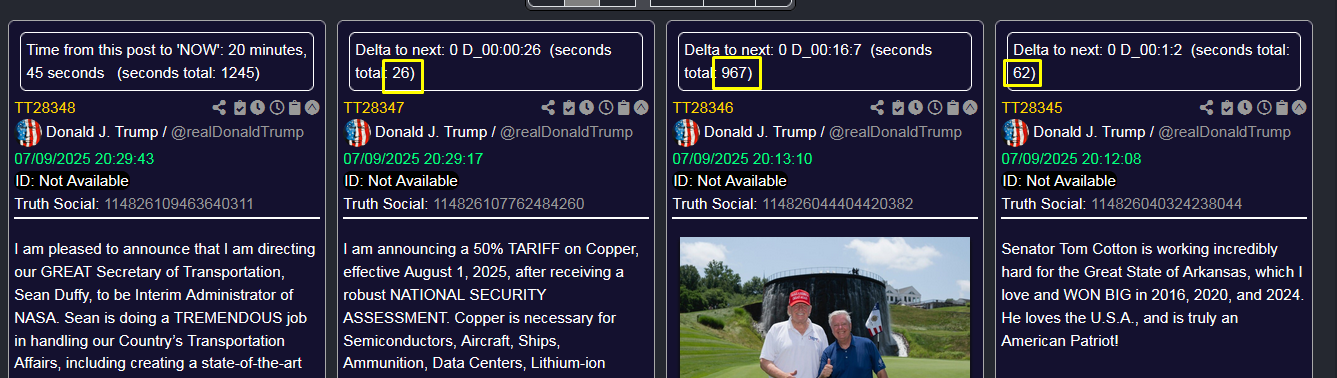
Task: Collapse post TT28348 with chevron-up icon
Action: click(x=312, y=108)
